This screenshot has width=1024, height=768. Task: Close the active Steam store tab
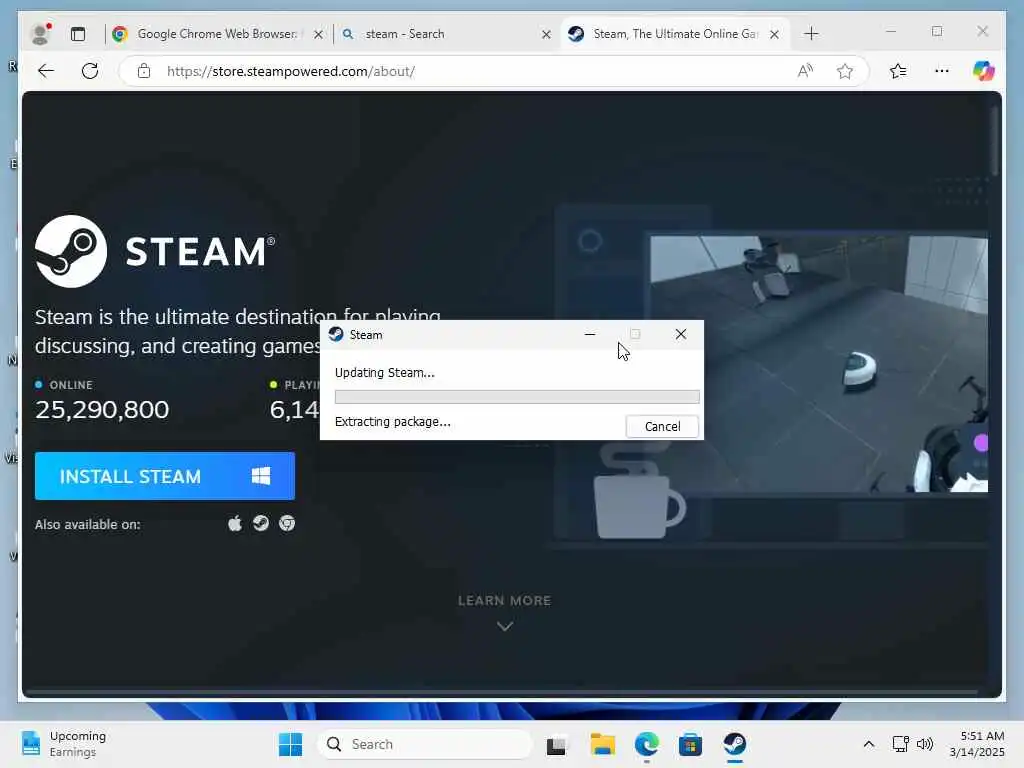click(x=775, y=34)
